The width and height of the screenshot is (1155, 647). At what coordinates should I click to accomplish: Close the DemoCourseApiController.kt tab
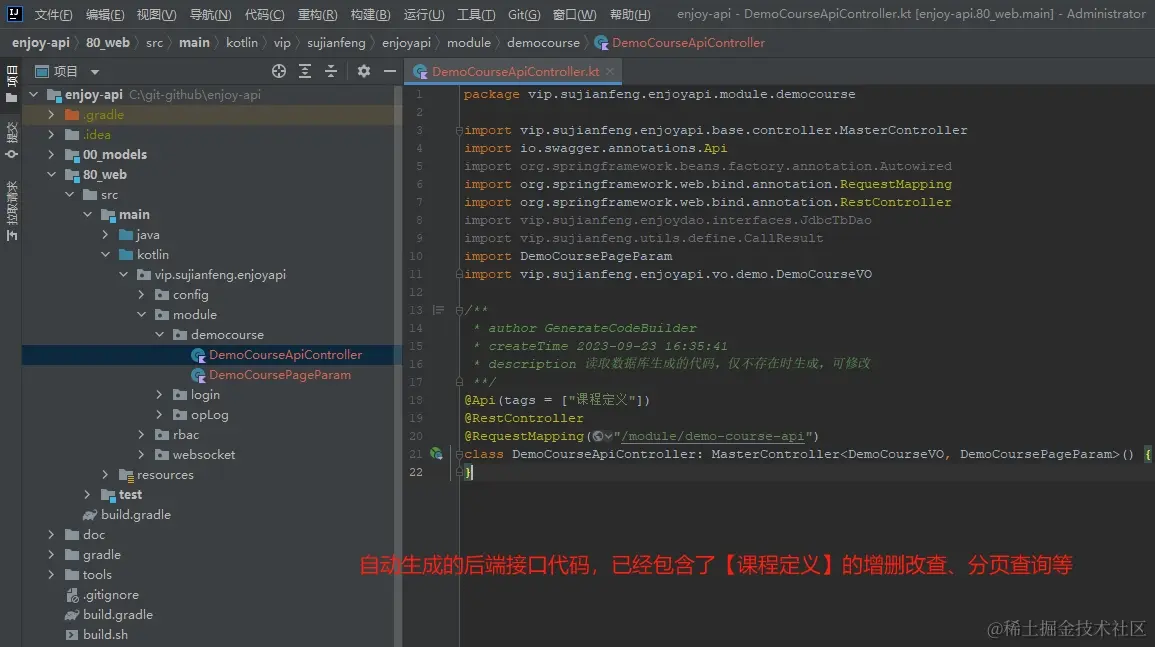tap(610, 71)
